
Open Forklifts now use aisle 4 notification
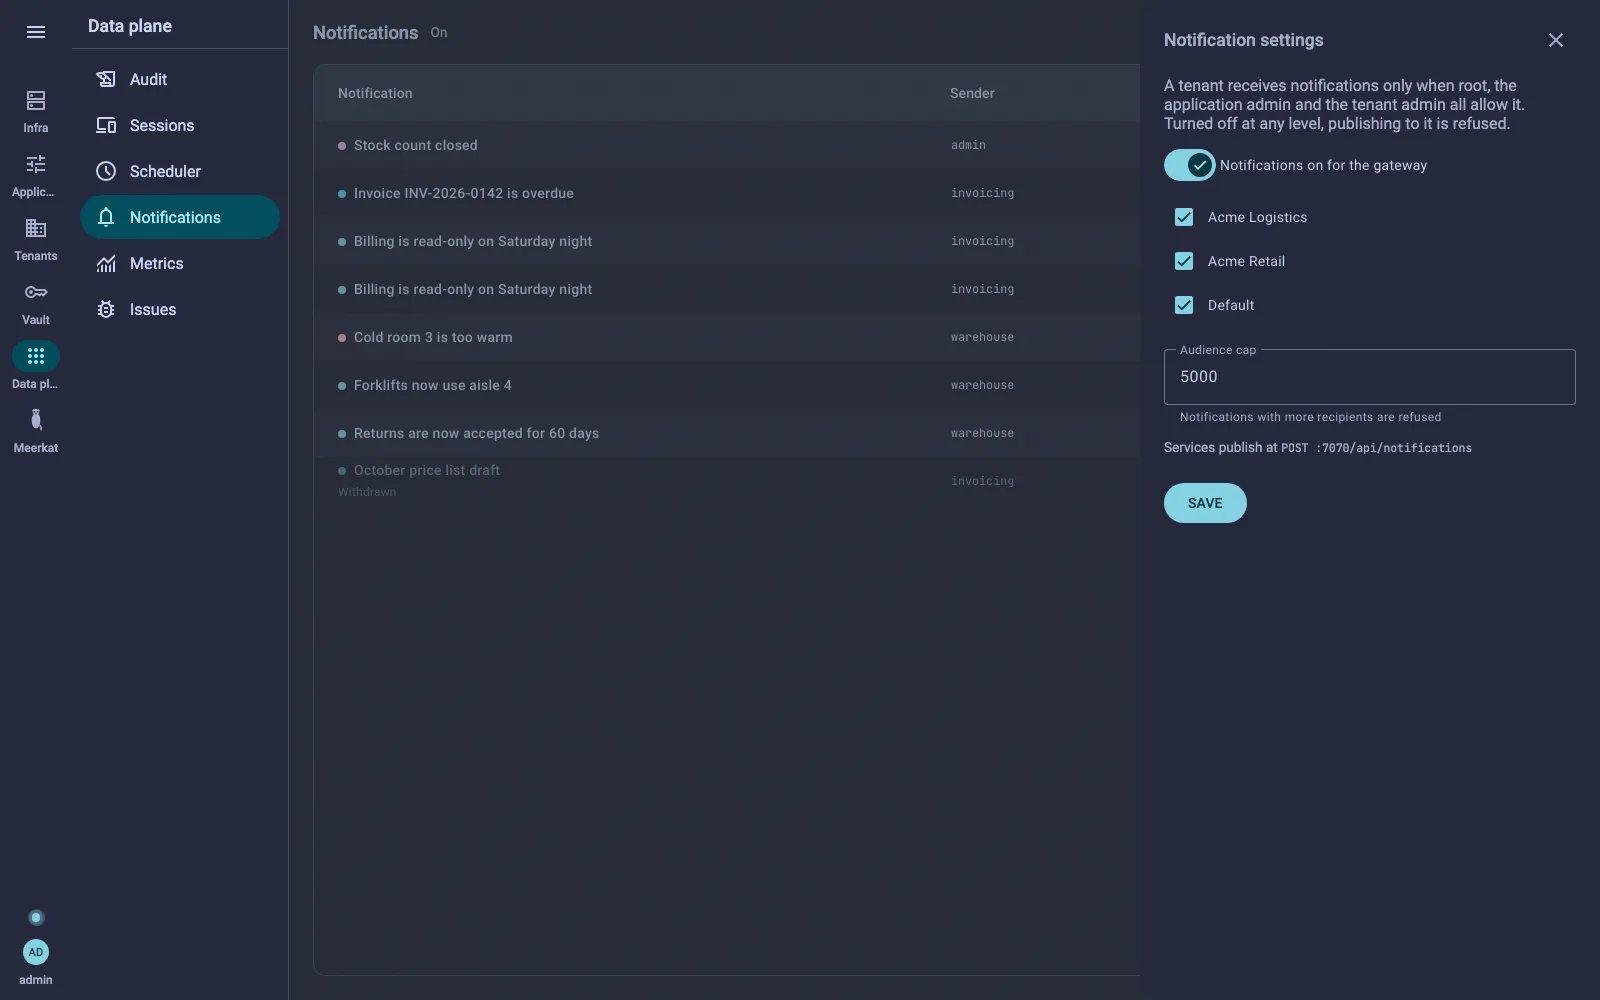click(x=727, y=385)
